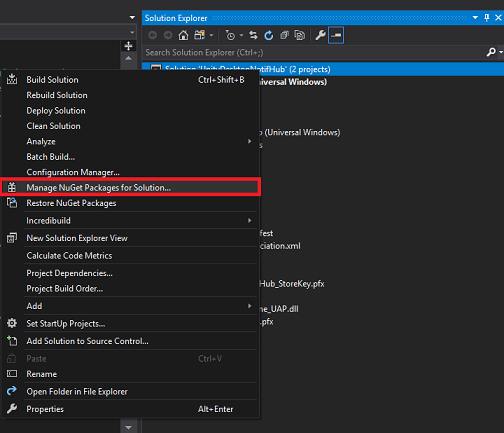Click the _UAP.dll file in Solution Explorer
The width and height of the screenshot is (504, 433).
pyautogui.click(x=279, y=309)
